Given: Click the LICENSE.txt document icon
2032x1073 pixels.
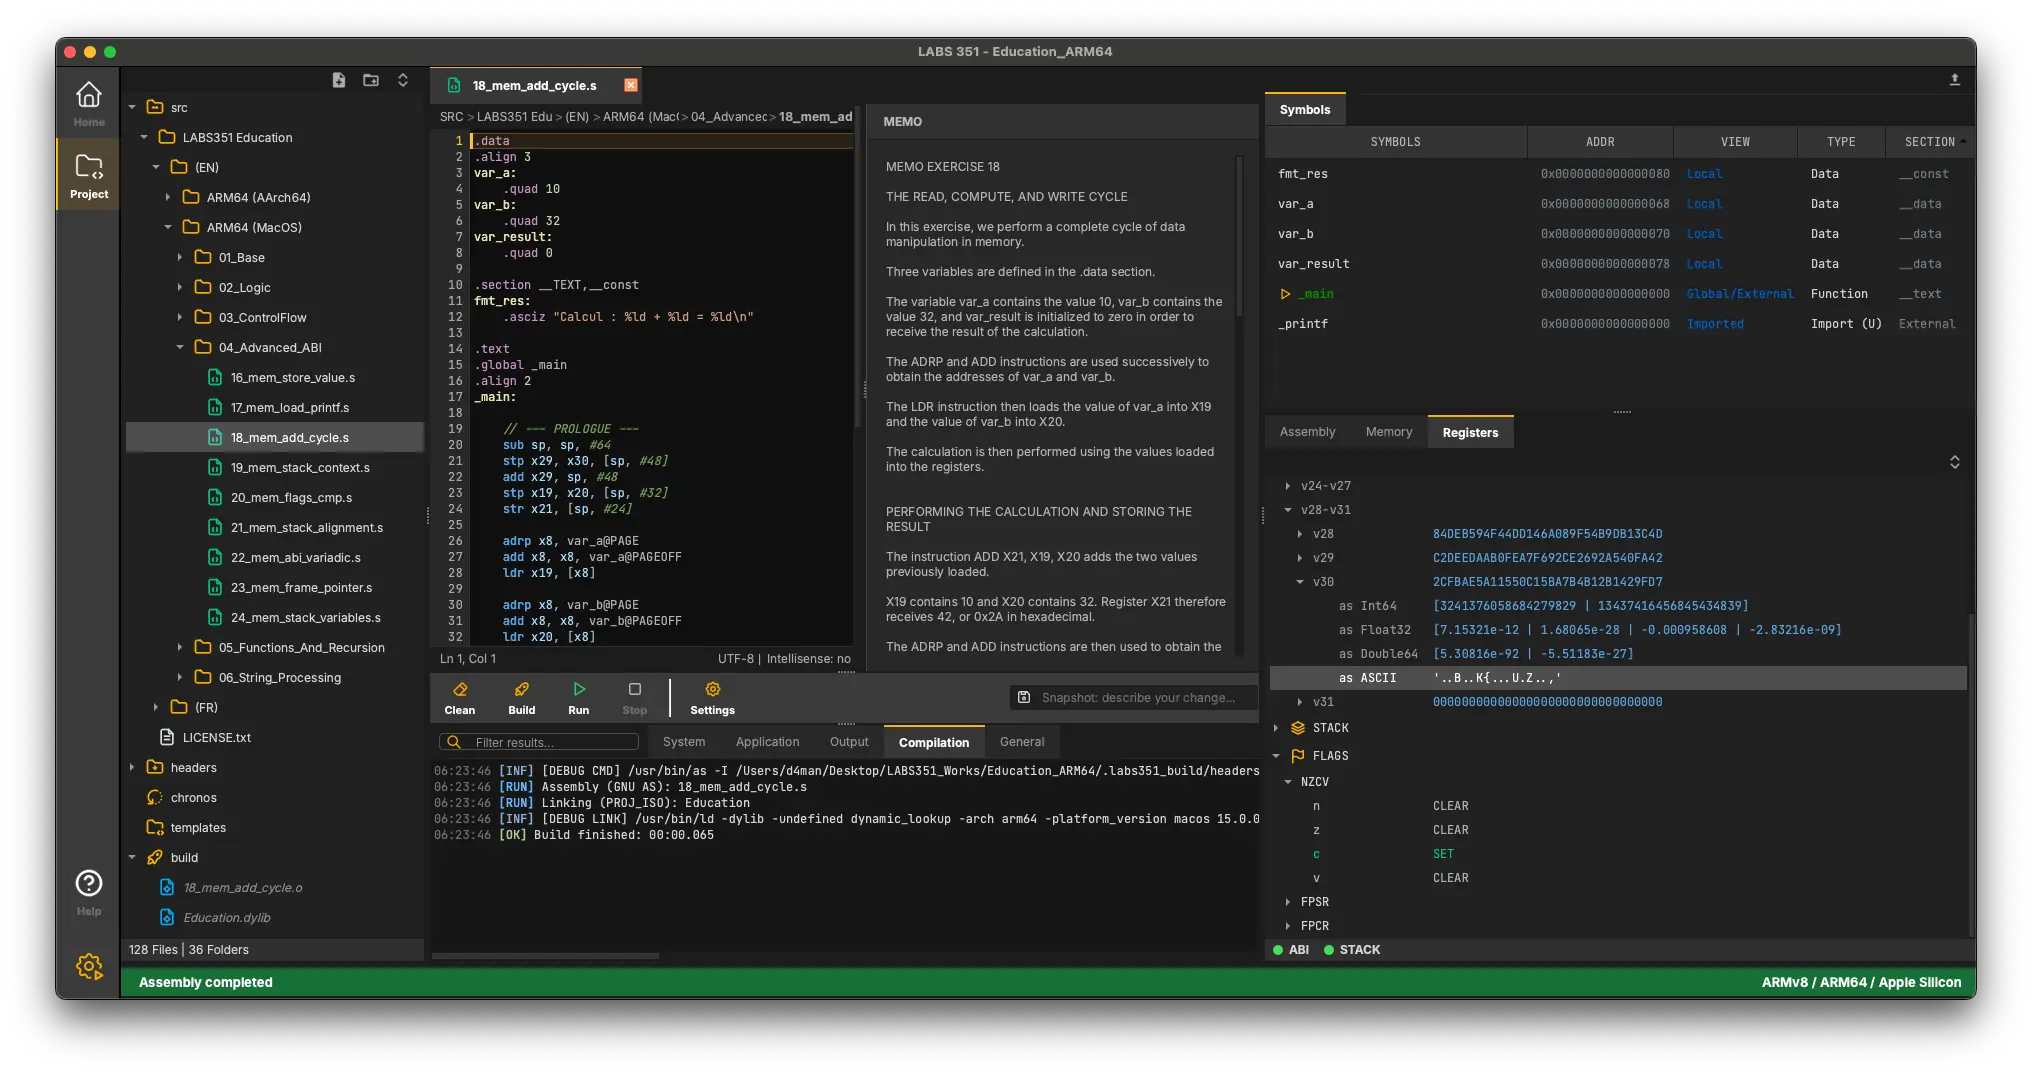Looking at the screenshot, I should click(167, 737).
